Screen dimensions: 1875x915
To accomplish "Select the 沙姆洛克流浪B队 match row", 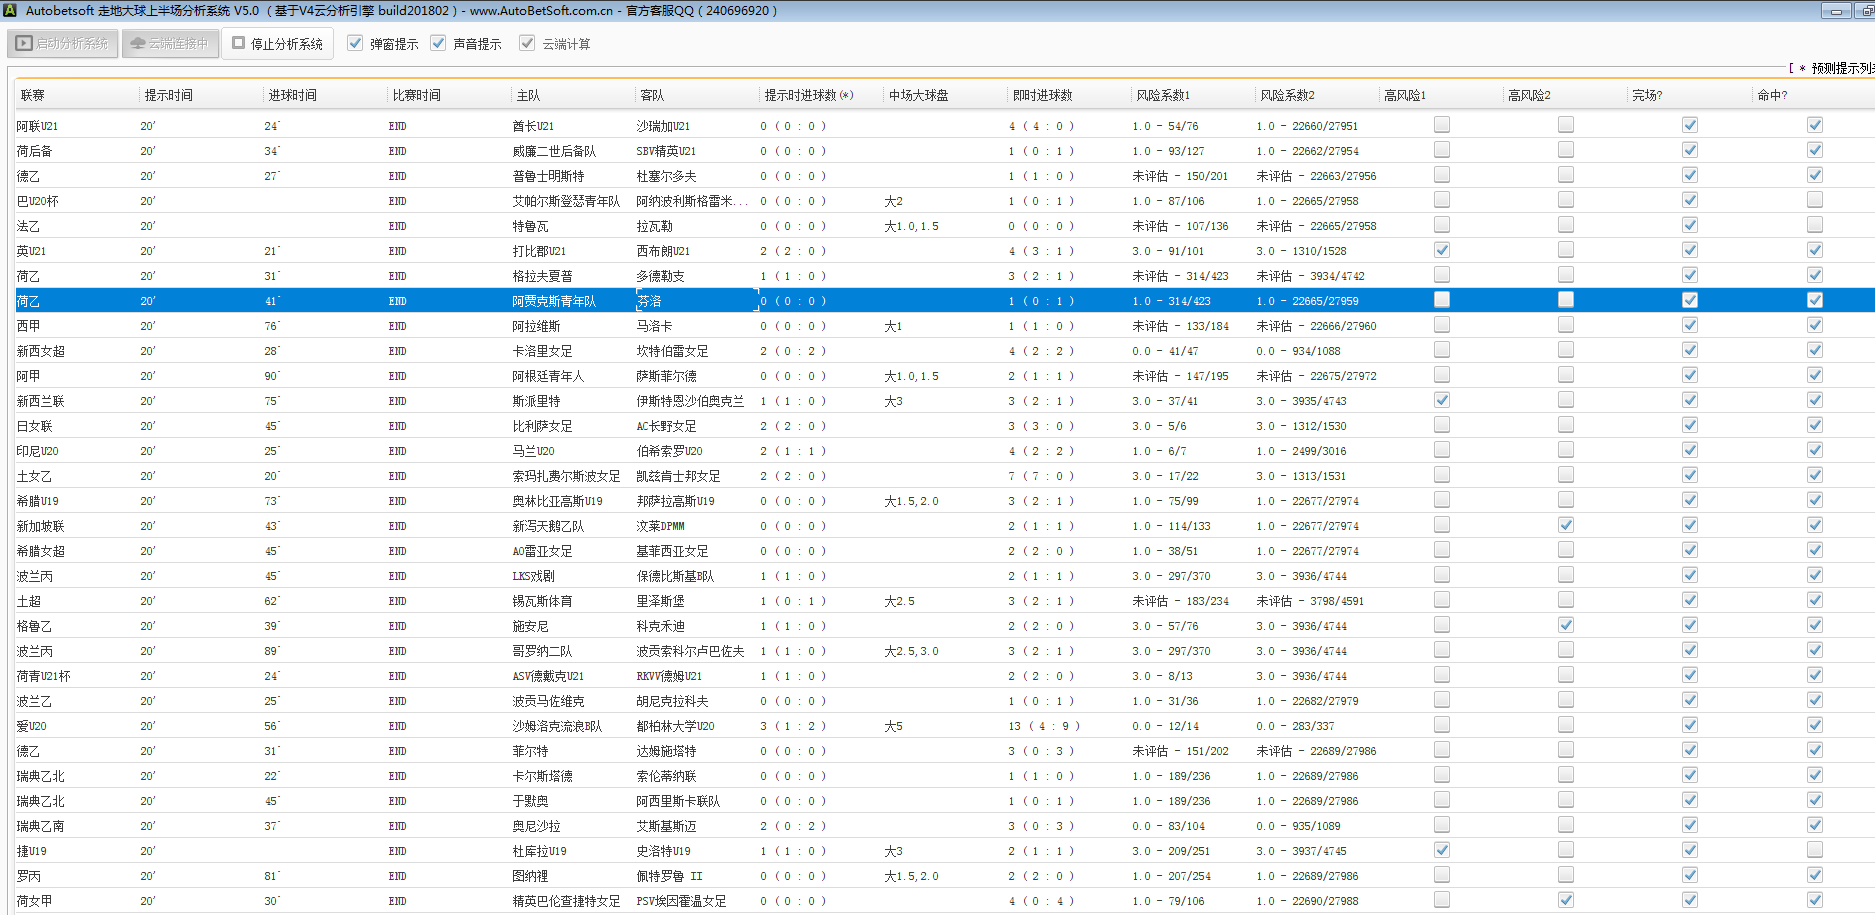I will (557, 726).
